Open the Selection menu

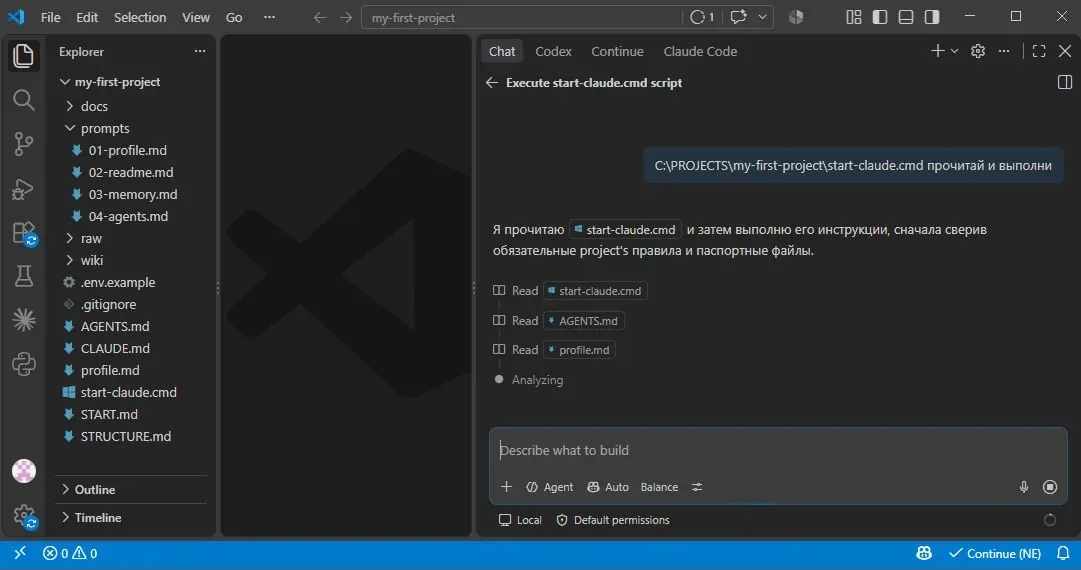tap(140, 17)
